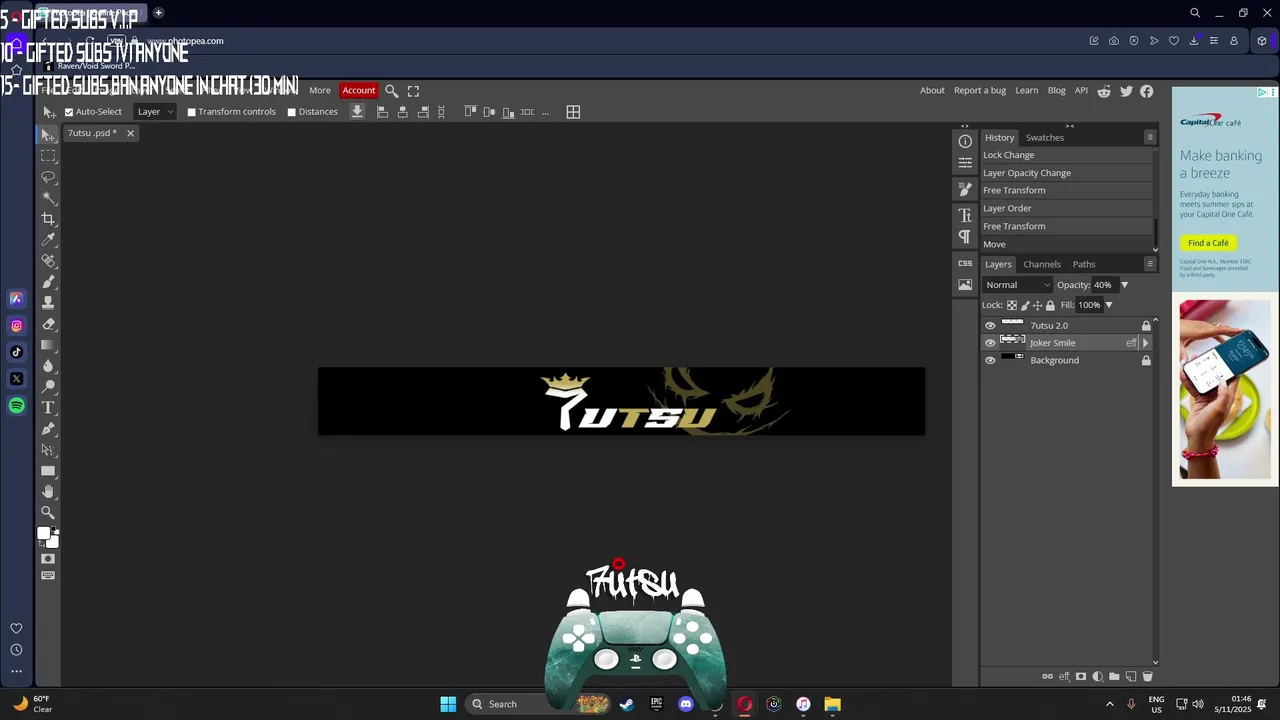Open the Normal blend mode dropdown
Screen dimensions: 1280x720
click(1017, 285)
